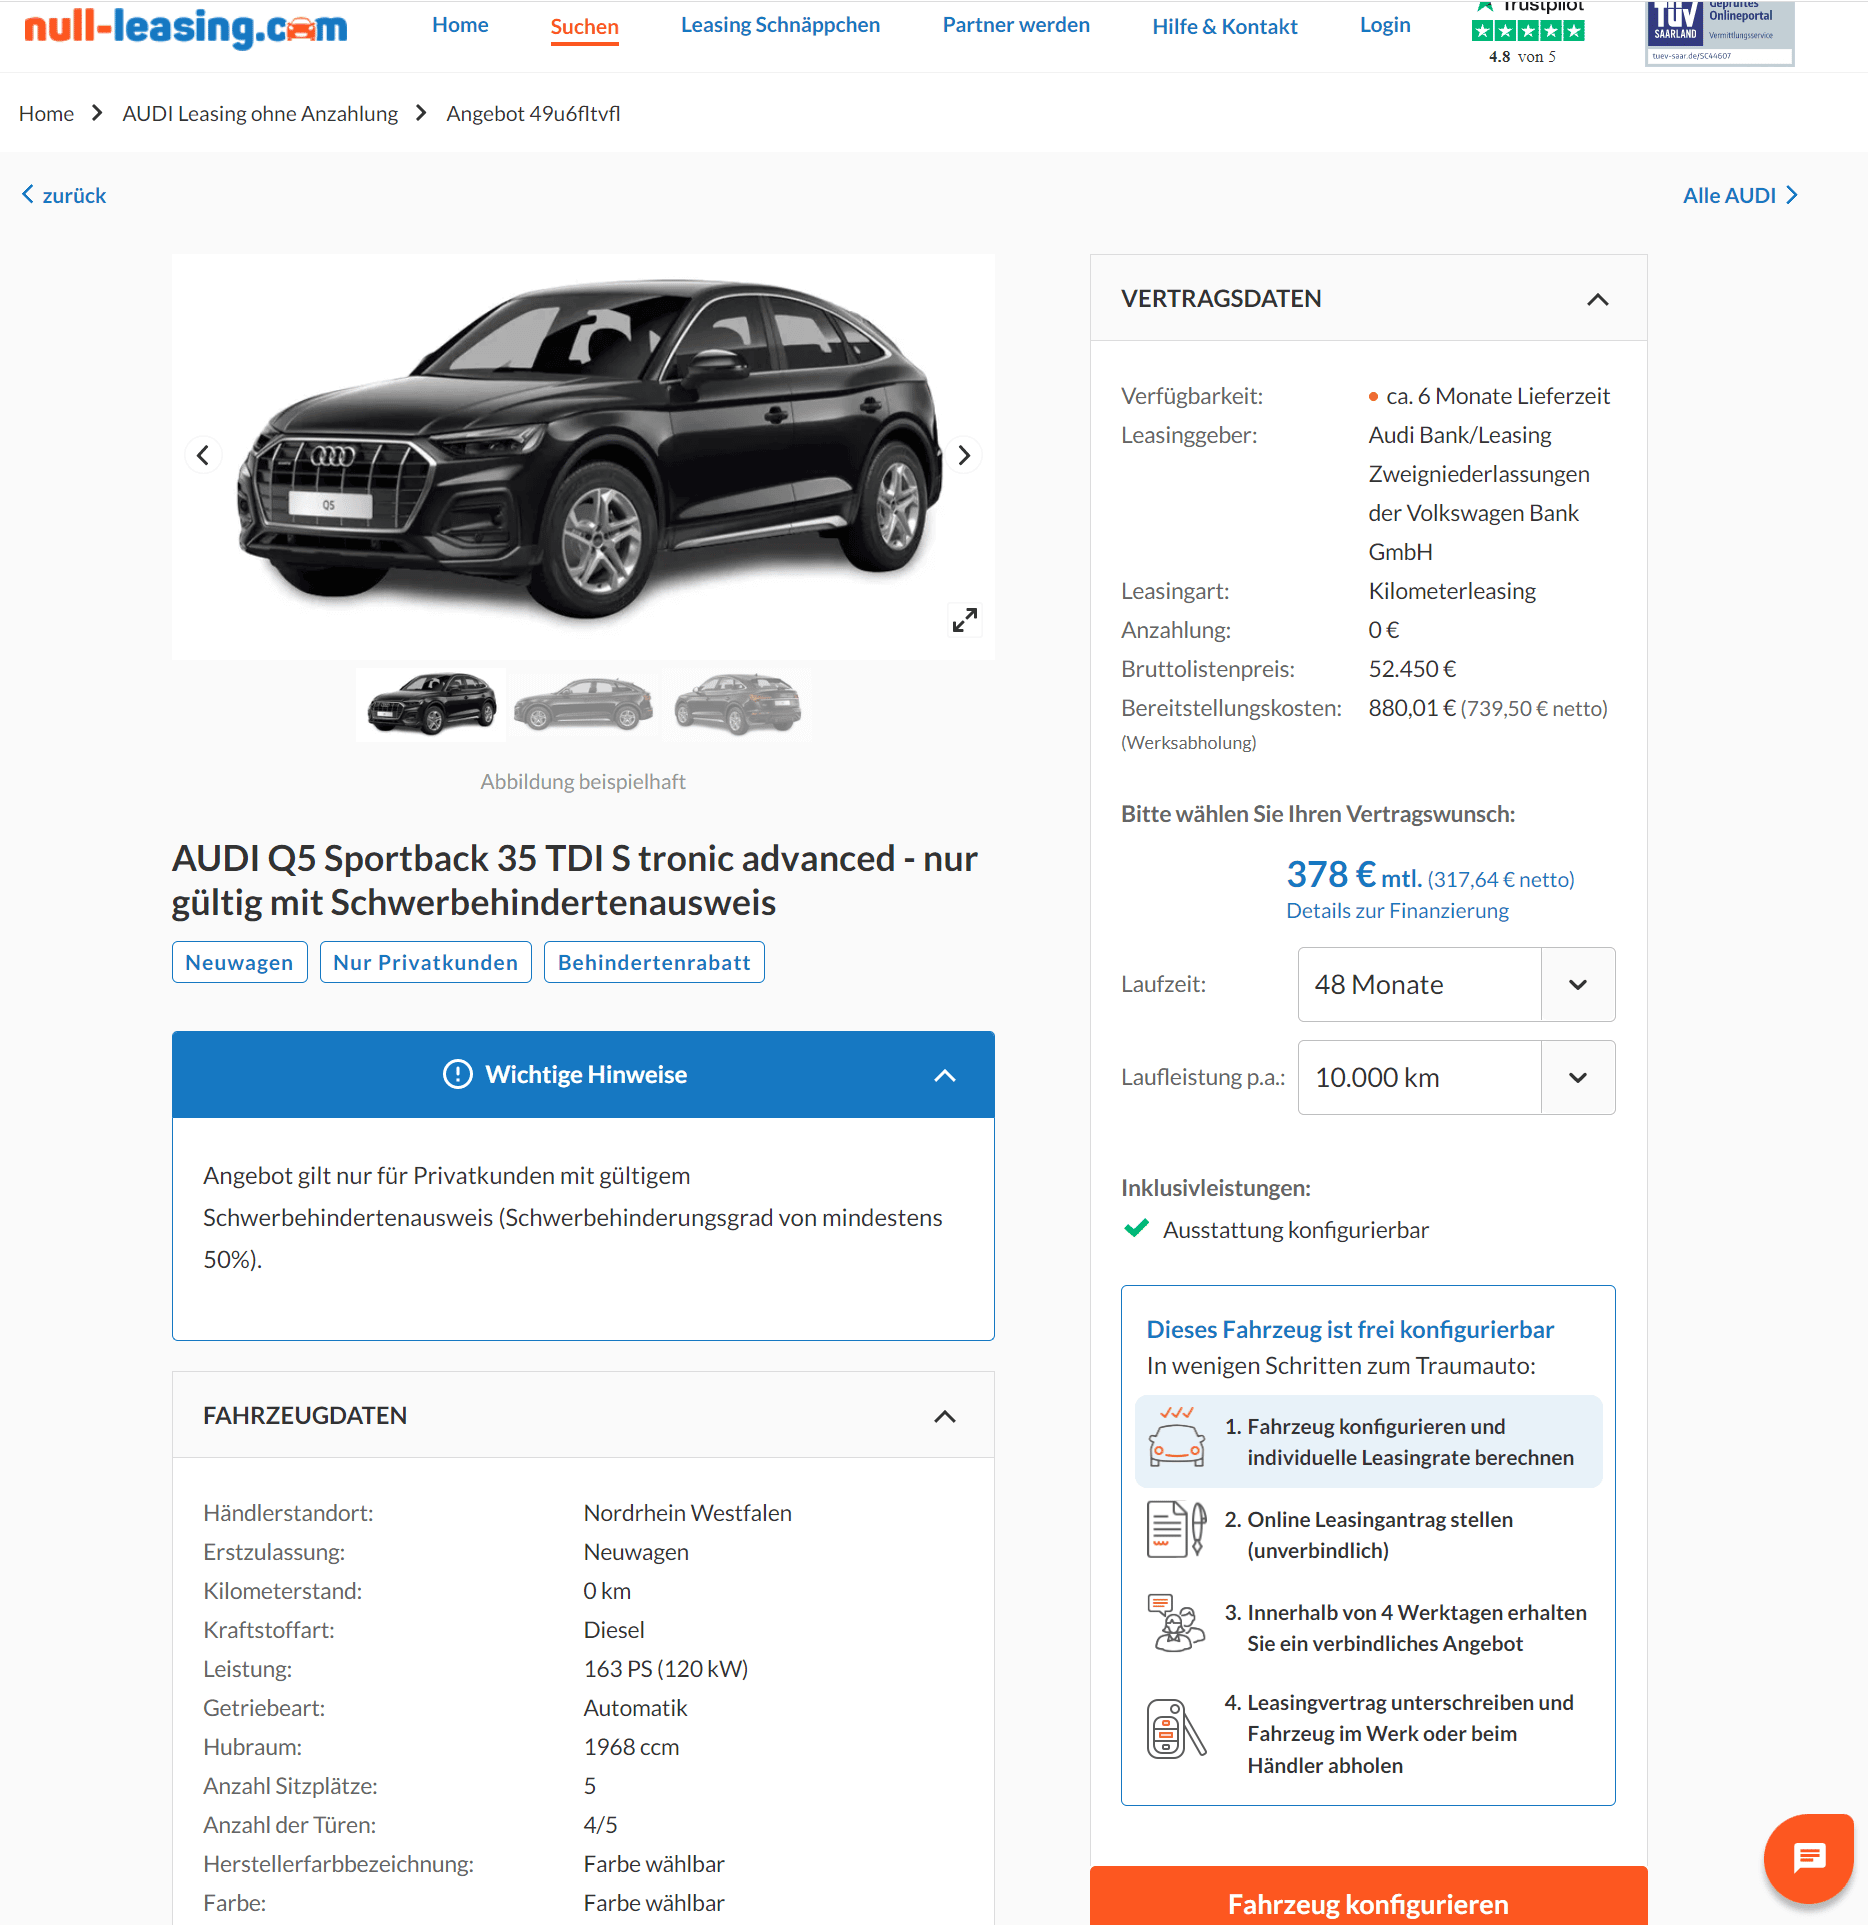The image size is (1868, 1925).
Task: Open AUDI Leasing ohne Anzahlung breadcrumb
Action: point(260,114)
